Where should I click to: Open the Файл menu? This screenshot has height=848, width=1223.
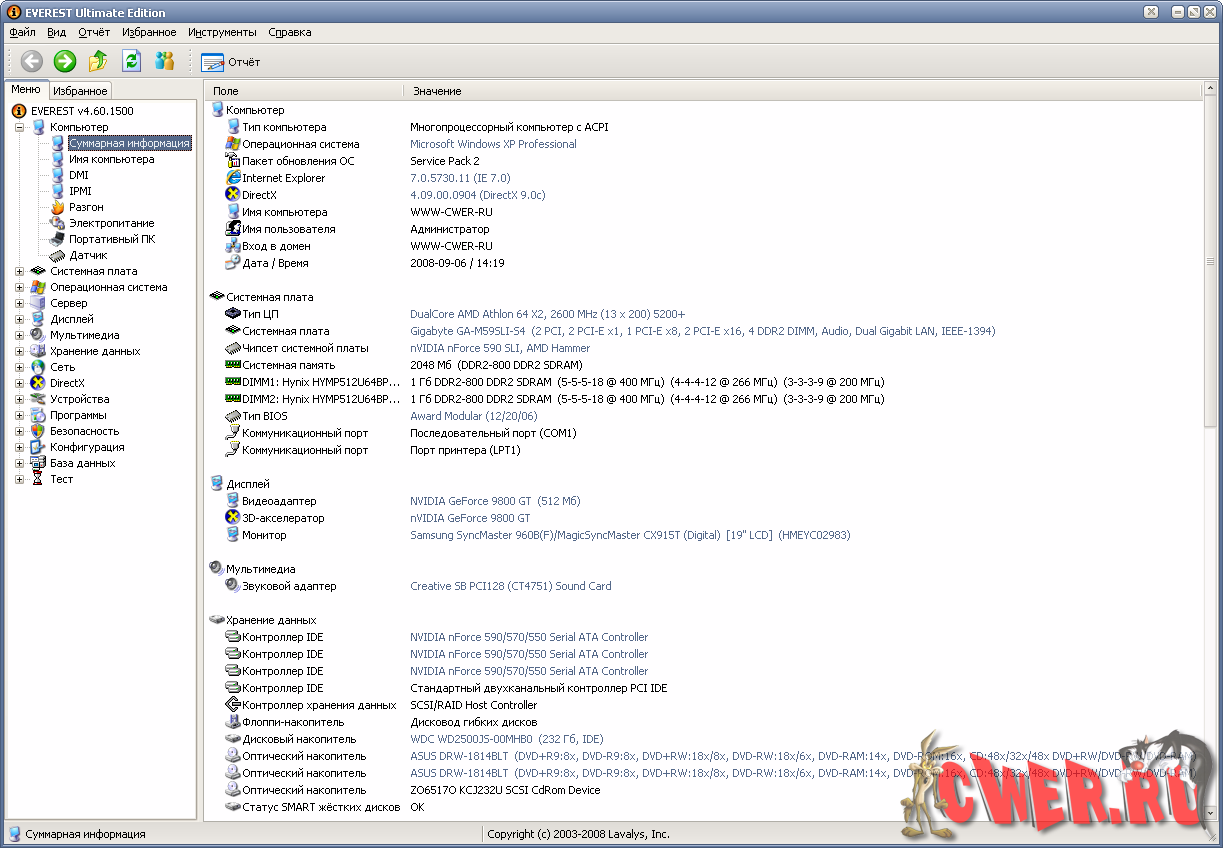[x=22, y=32]
